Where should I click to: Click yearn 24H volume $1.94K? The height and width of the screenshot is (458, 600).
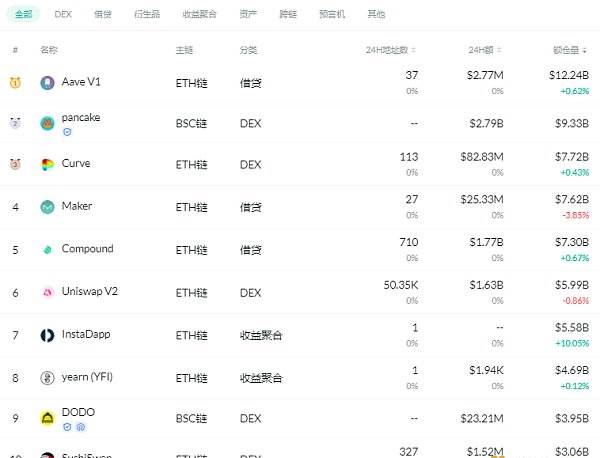point(486,370)
